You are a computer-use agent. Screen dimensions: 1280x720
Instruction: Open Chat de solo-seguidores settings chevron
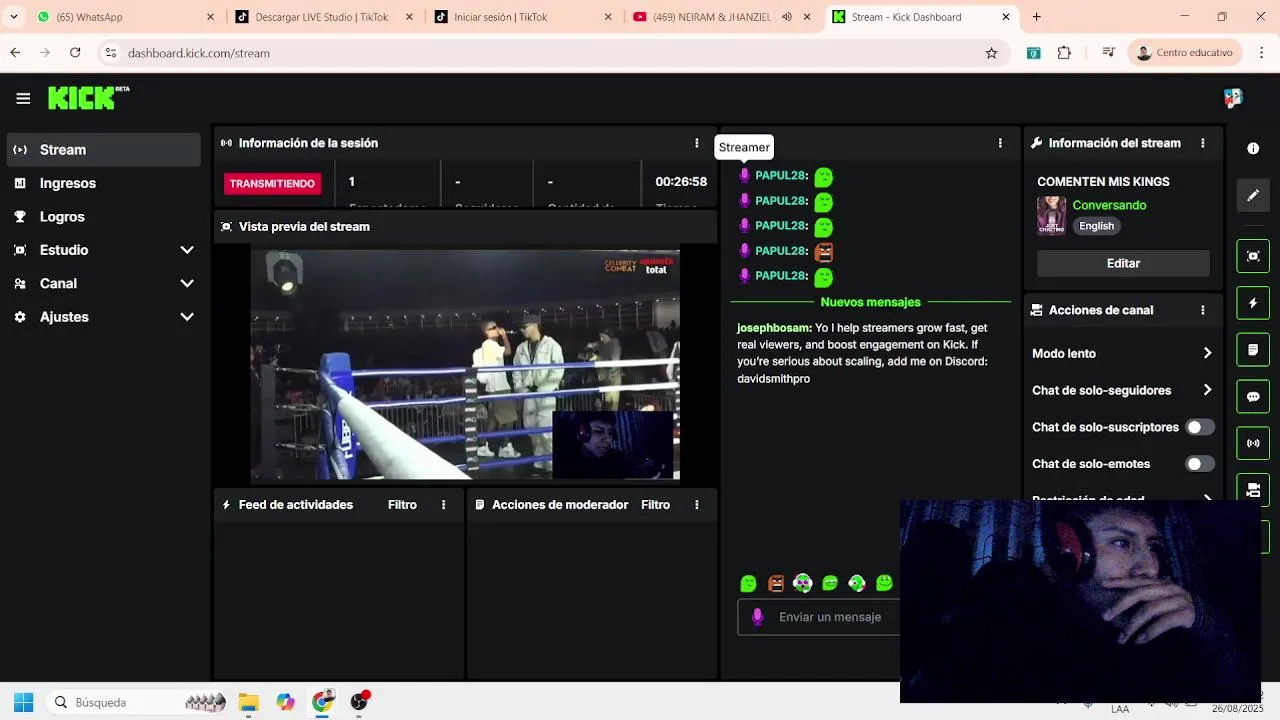pos(1207,390)
